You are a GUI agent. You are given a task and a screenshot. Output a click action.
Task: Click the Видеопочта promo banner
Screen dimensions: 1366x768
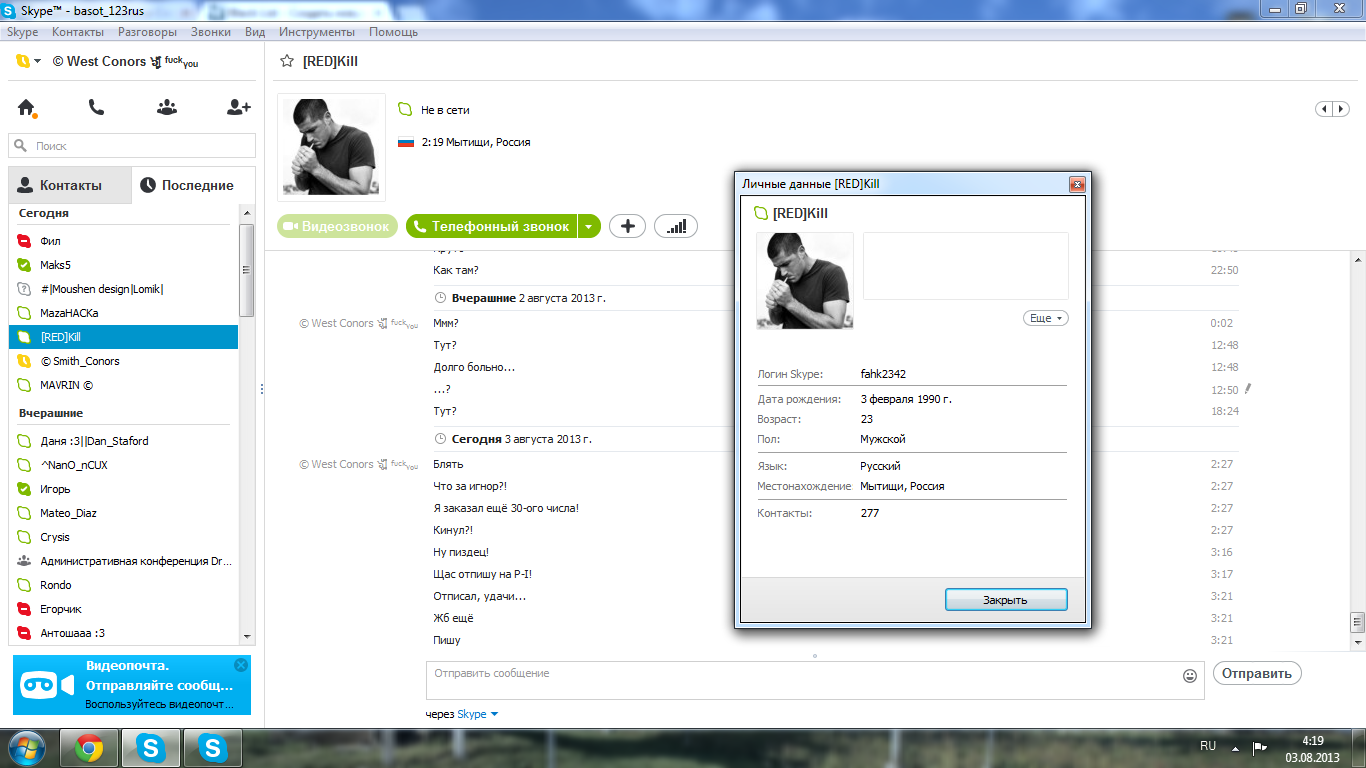(132, 685)
